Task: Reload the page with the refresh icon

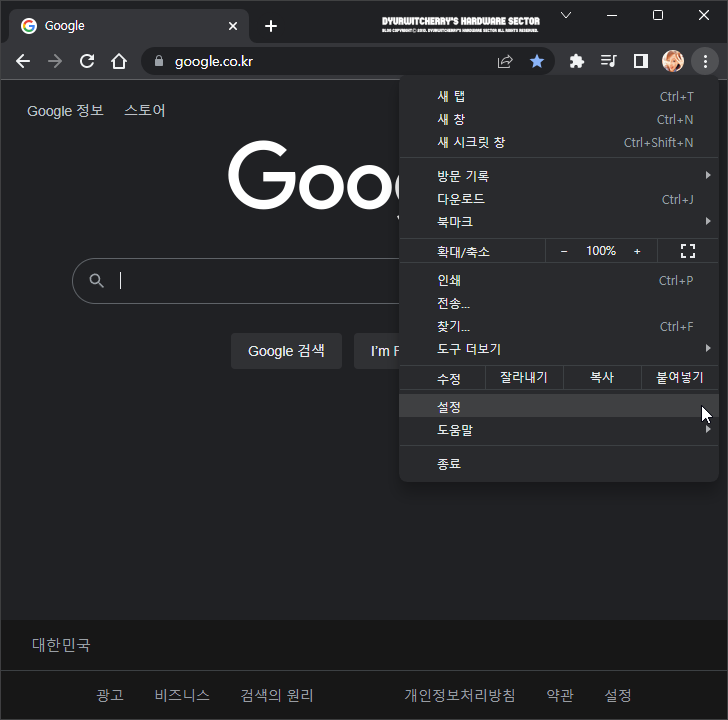Action: pyautogui.click(x=87, y=61)
